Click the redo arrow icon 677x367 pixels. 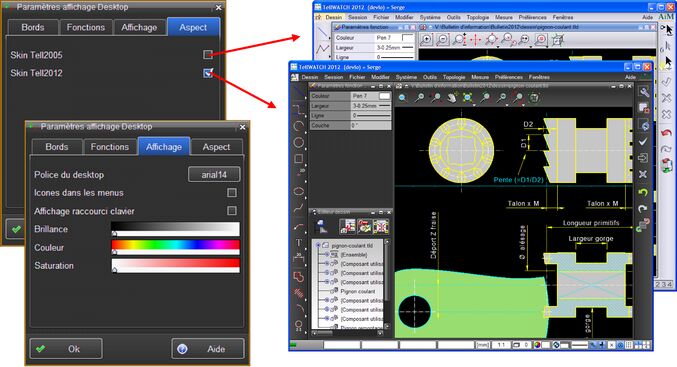[x=643, y=209]
